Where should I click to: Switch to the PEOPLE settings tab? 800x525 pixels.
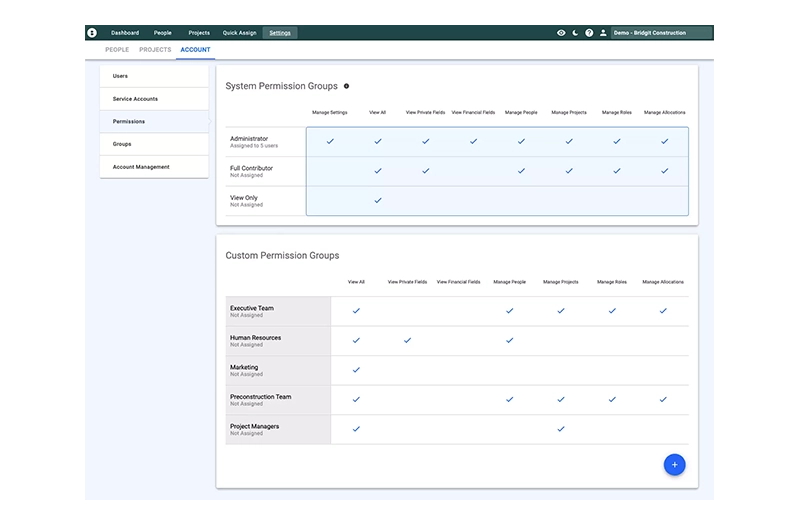[117, 49]
